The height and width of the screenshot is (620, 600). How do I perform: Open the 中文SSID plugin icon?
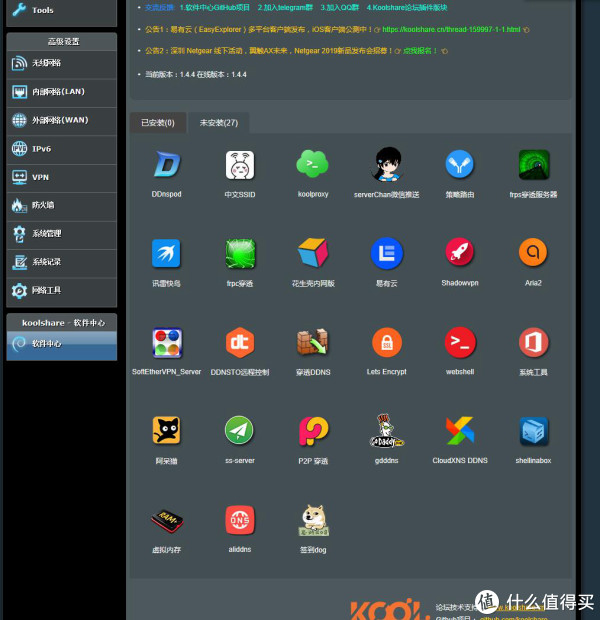point(240,164)
